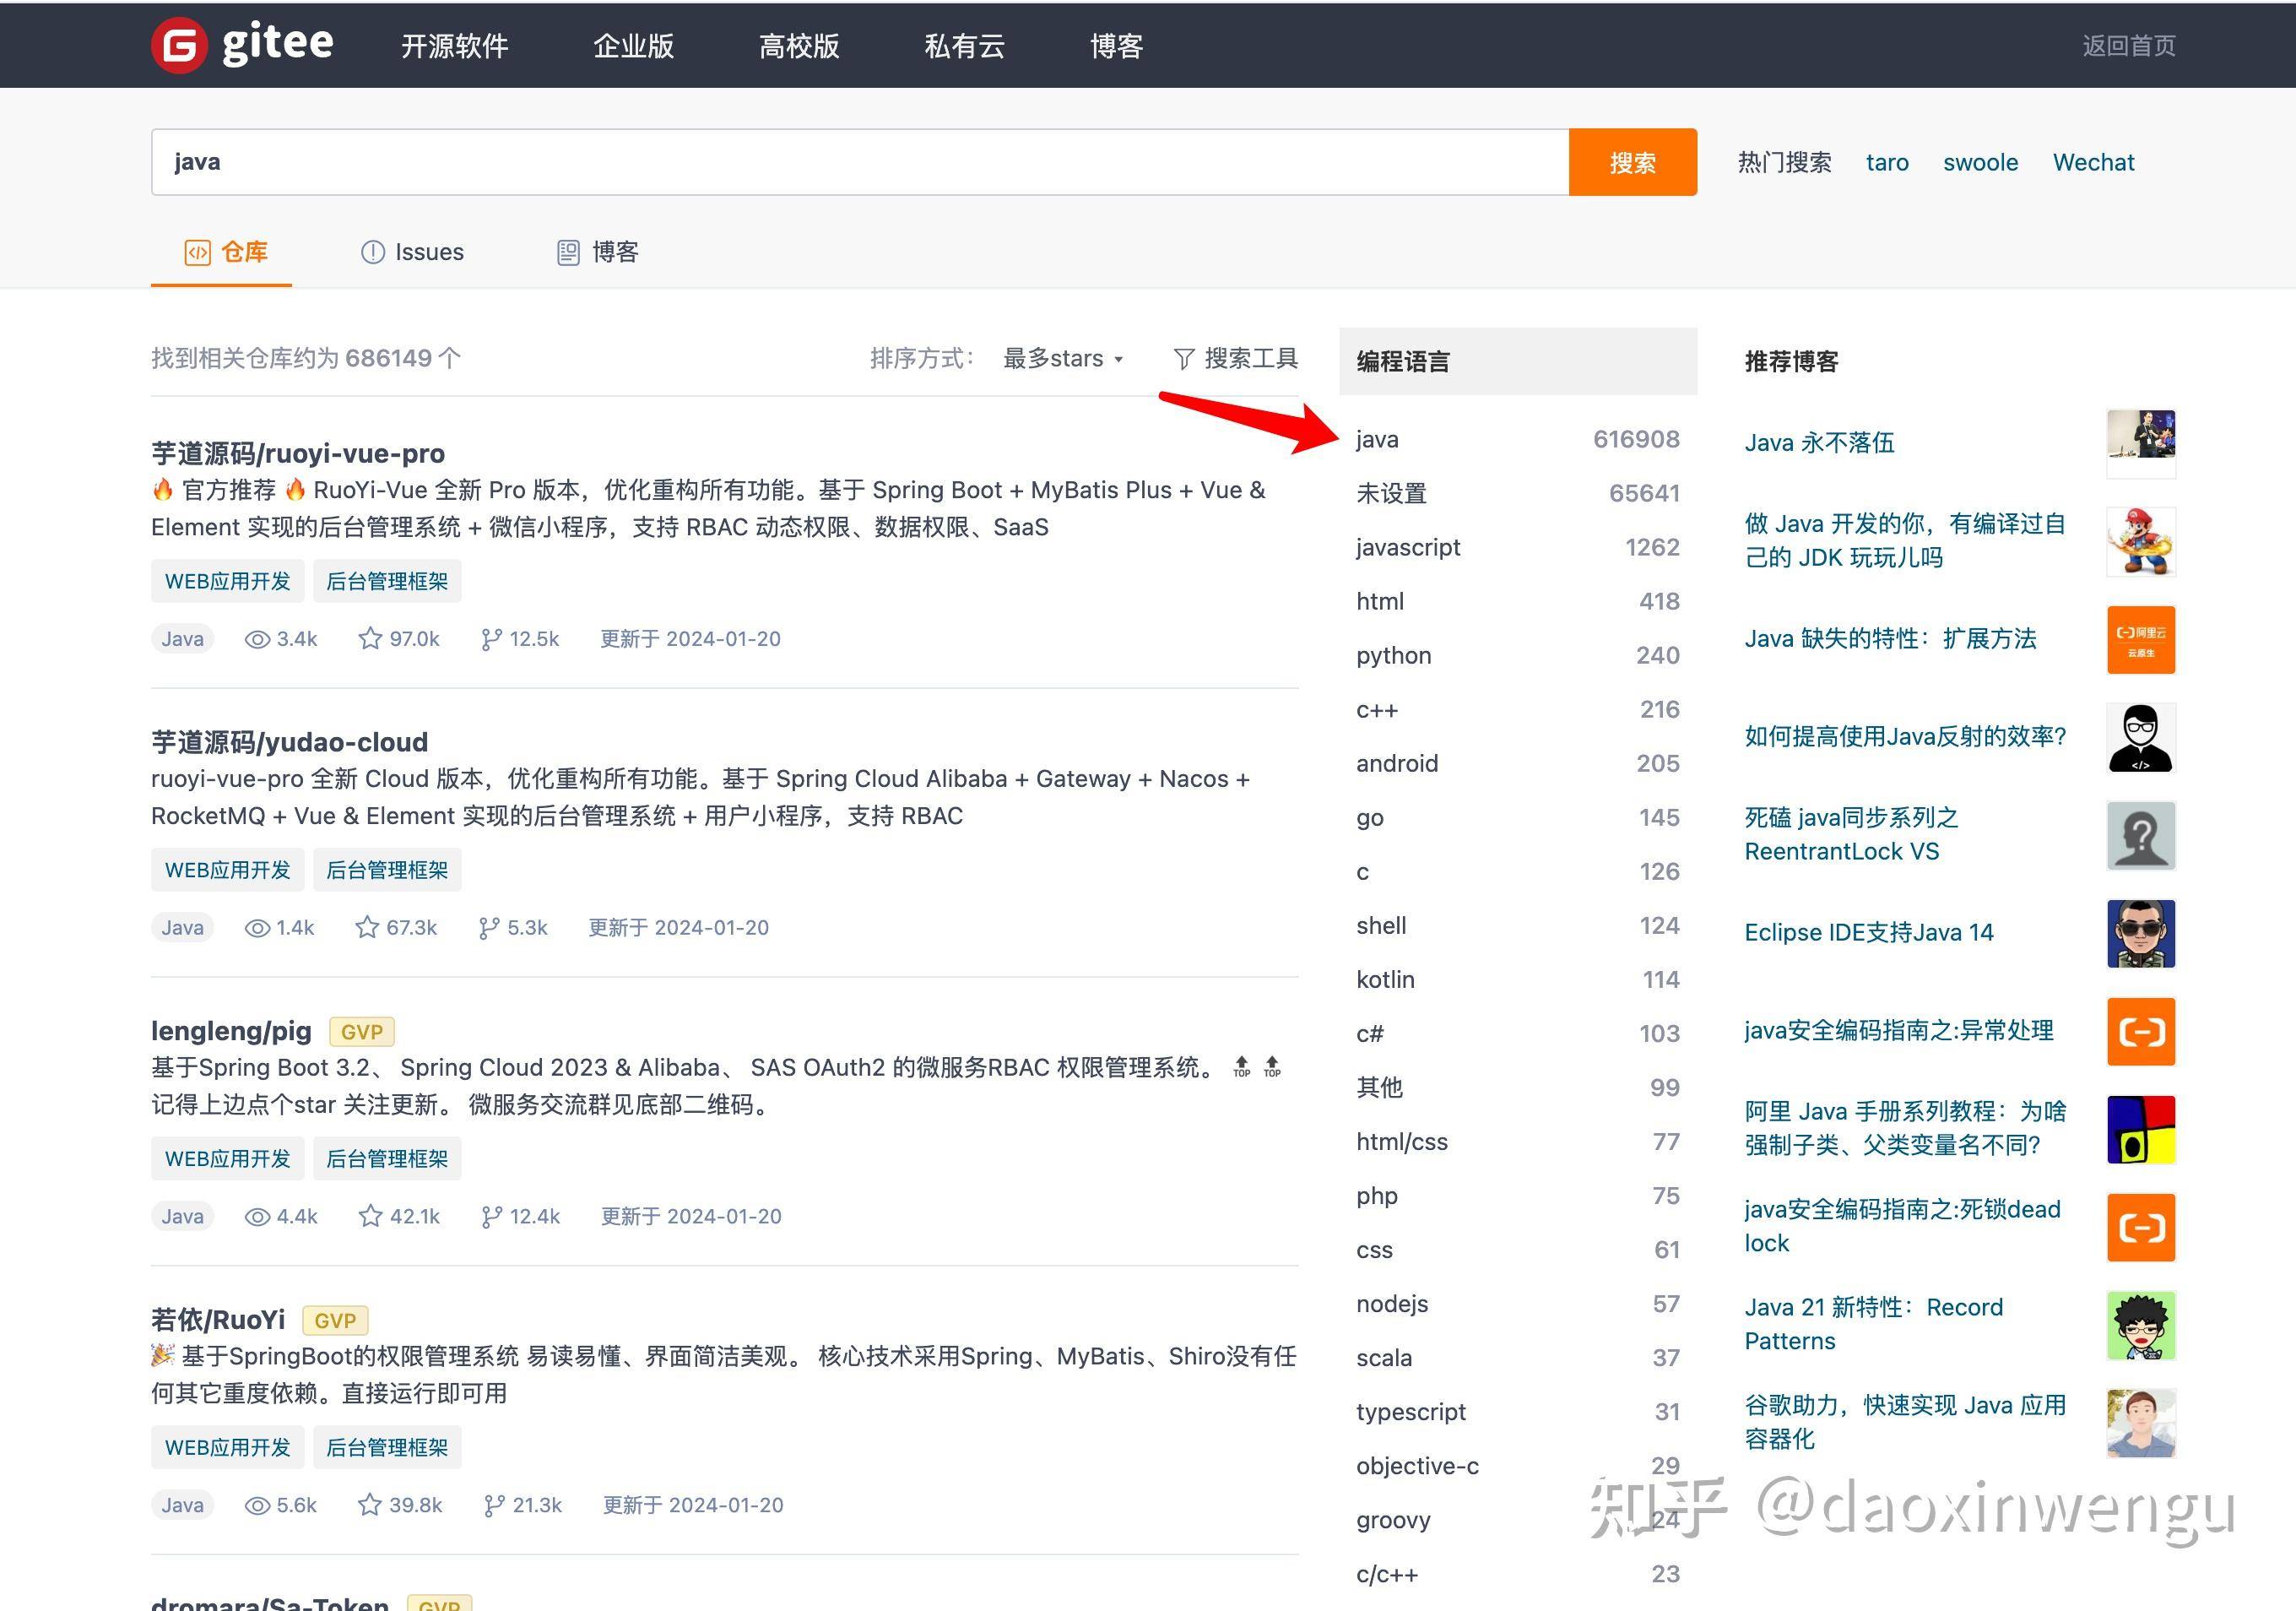2296x1611 pixels.
Task: Click hot search term taro
Action: [x=1887, y=163]
